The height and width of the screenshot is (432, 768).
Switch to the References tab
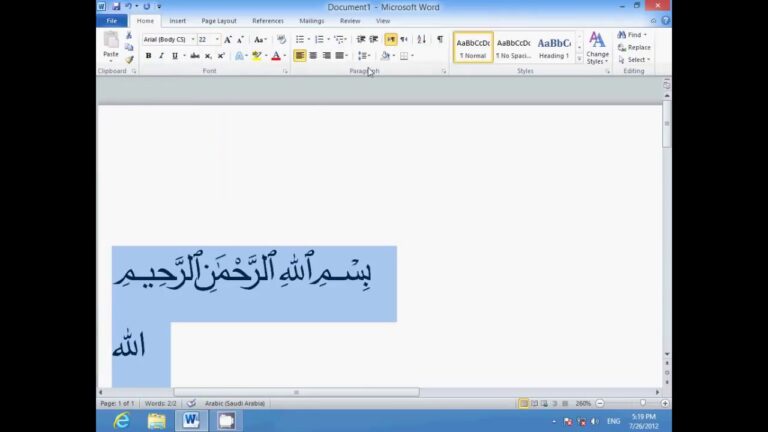point(267,21)
